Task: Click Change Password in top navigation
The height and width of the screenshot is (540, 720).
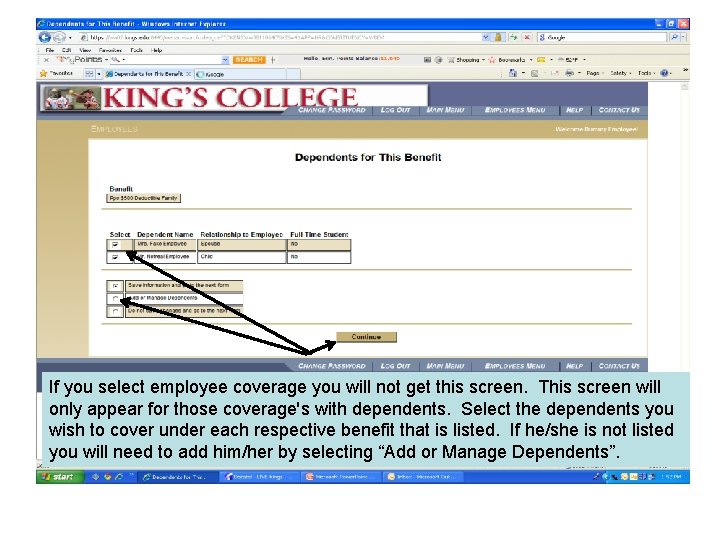Action: click(x=332, y=110)
